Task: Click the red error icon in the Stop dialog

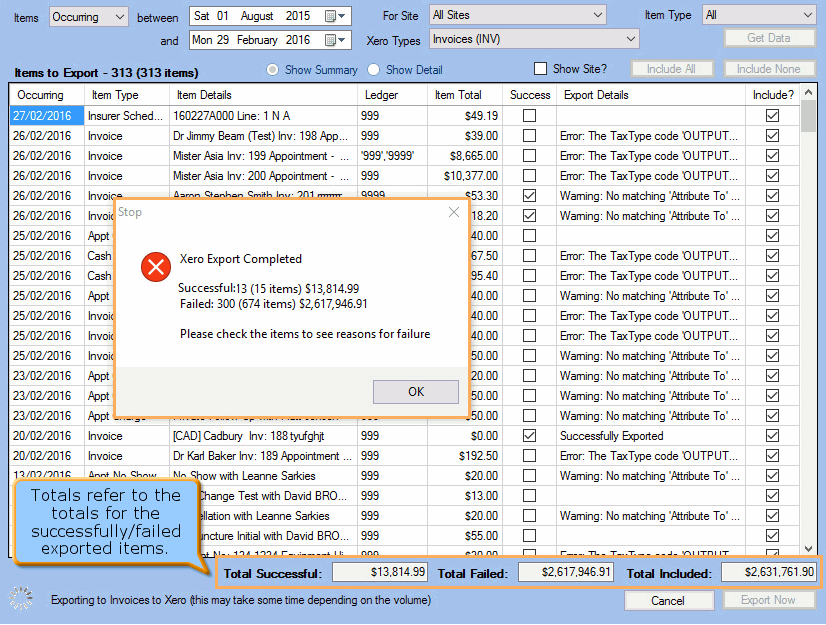Action: coord(156,267)
